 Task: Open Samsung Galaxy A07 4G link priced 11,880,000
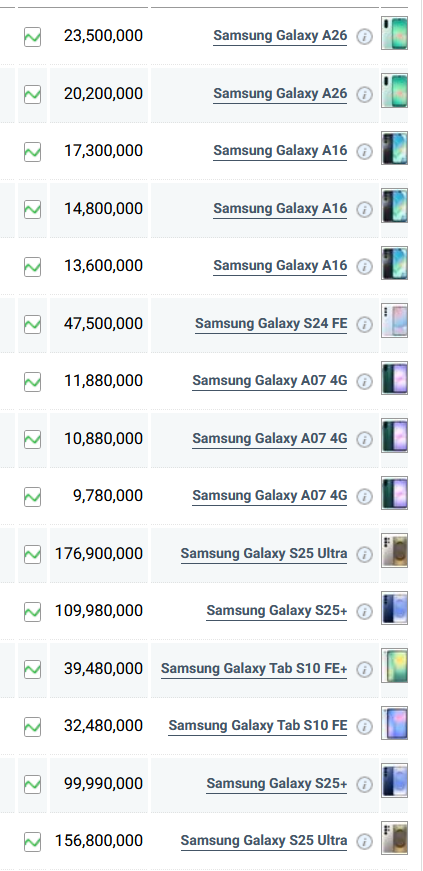click(x=270, y=381)
